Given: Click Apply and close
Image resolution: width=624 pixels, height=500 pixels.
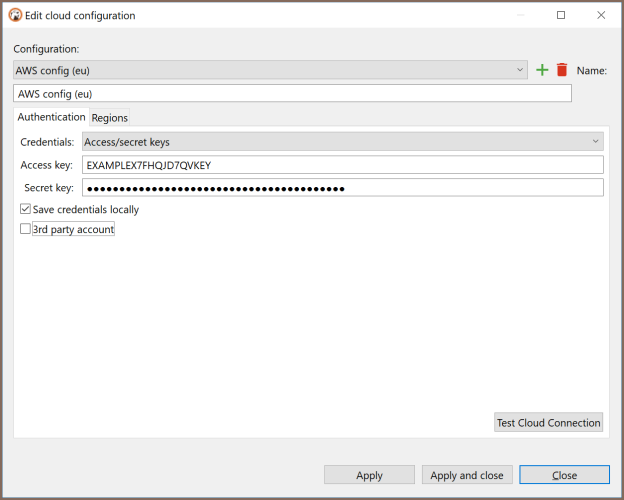Looking at the screenshot, I should tap(467, 475).
